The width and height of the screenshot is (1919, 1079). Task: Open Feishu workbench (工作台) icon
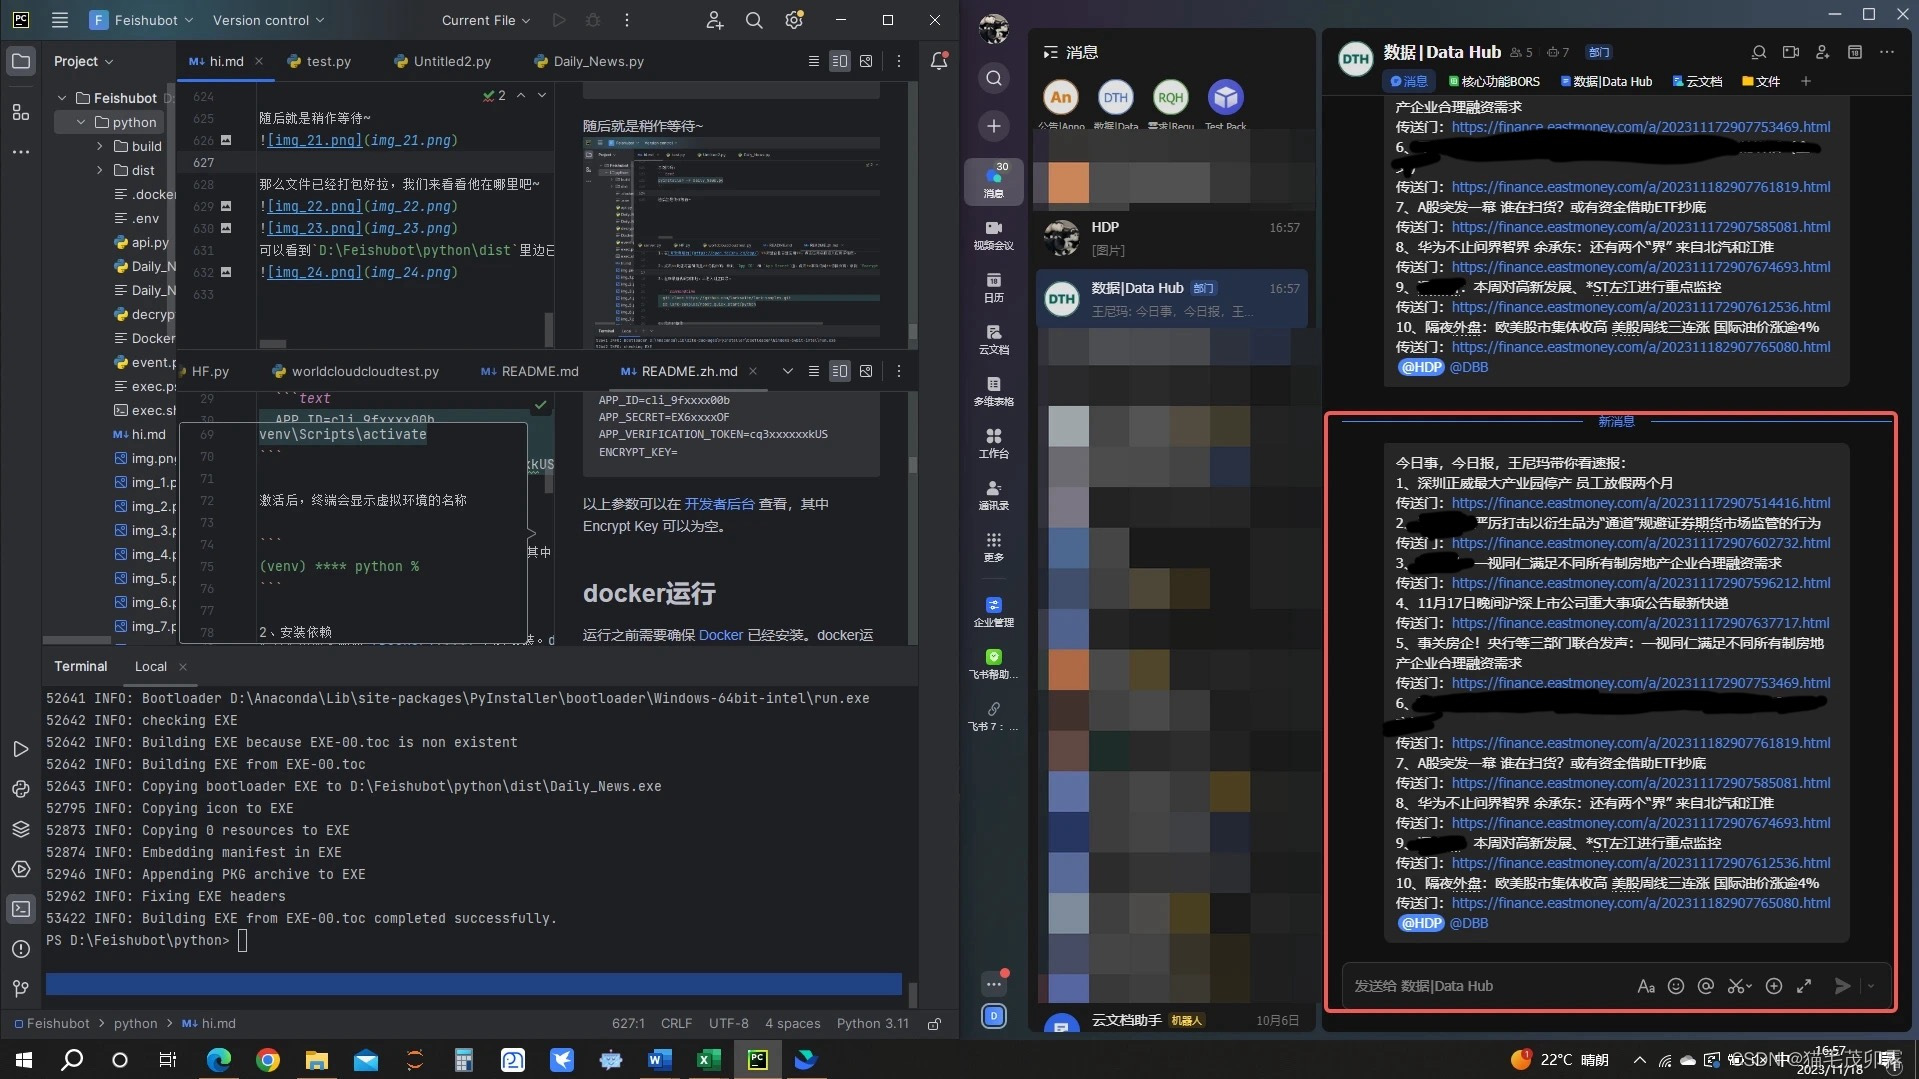[x=993, y=443]
